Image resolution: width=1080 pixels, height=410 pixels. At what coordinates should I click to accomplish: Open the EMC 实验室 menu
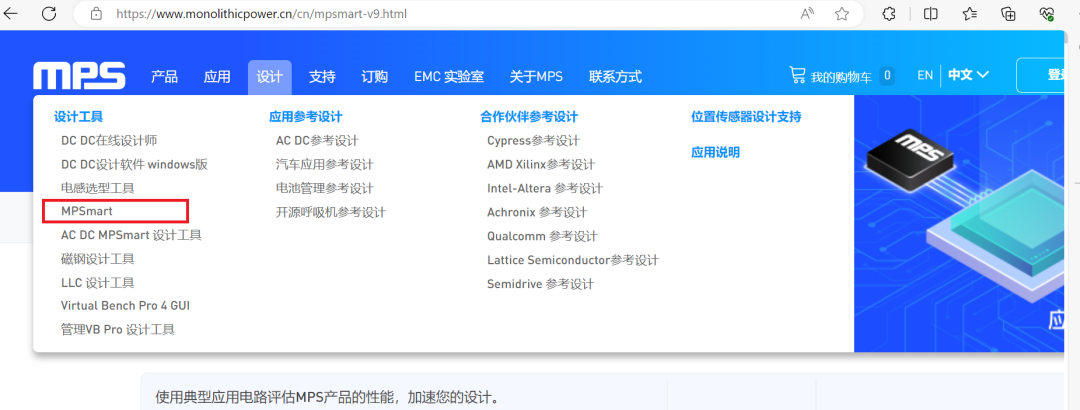point(448,76)
